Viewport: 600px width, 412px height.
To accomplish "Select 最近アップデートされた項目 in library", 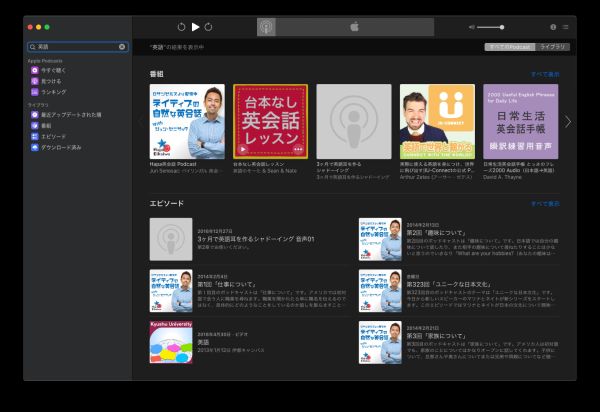I will click(70, 115).
